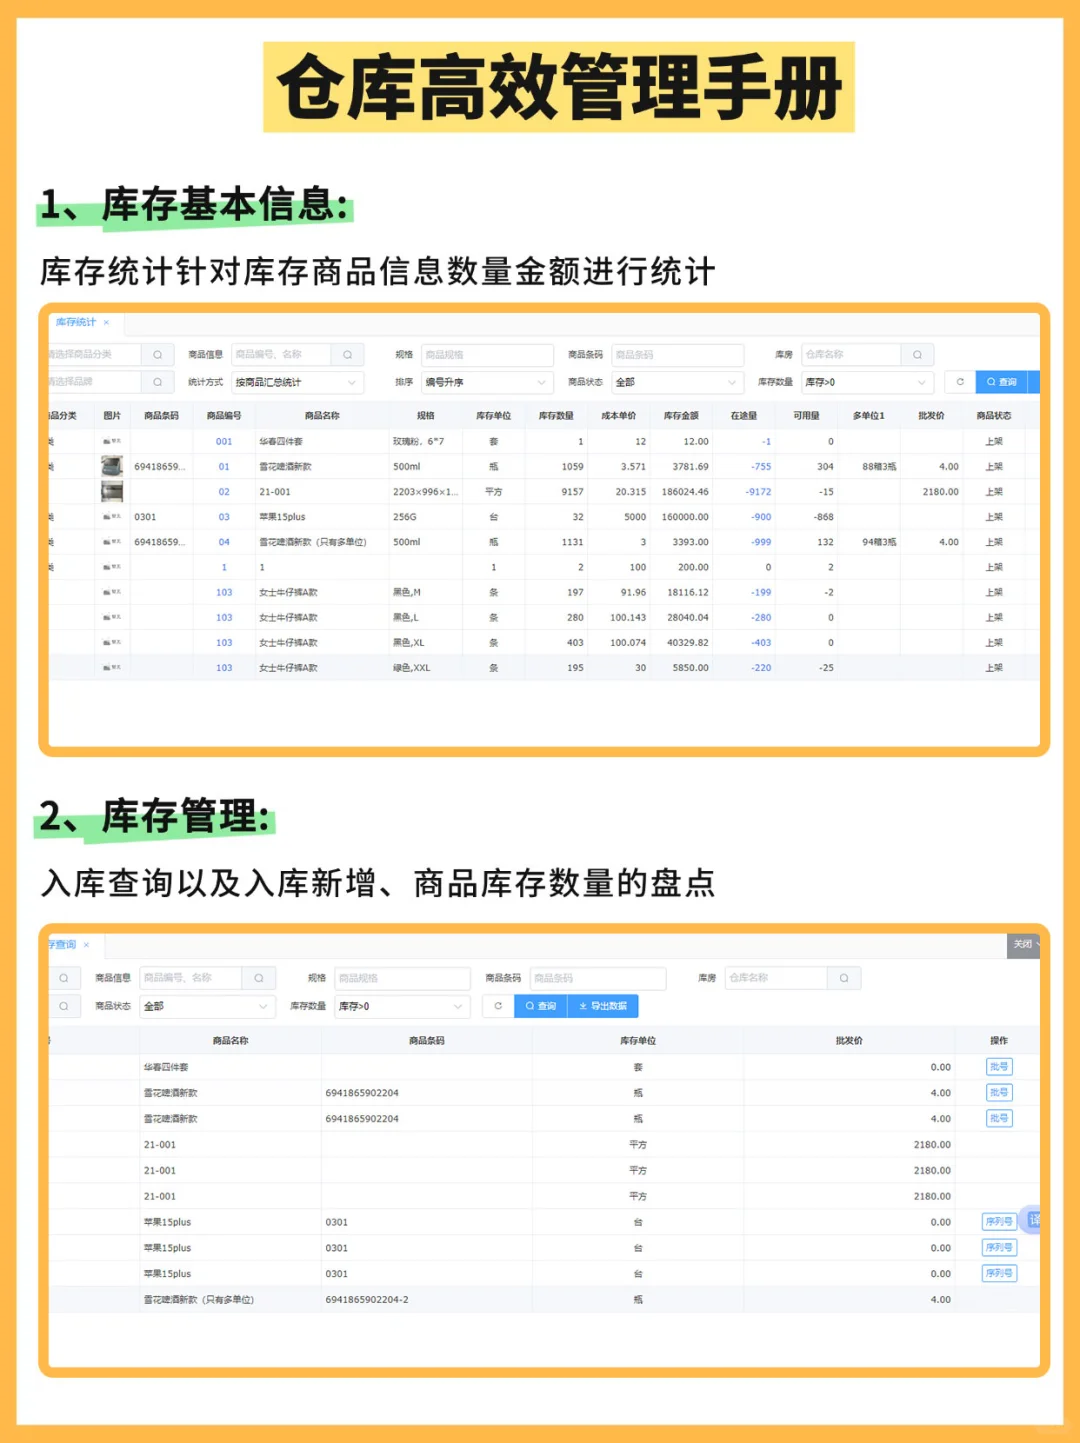Viewport: 1080px width, 1443px height.
Task: Open the 库存数量 dropdown showing 库存>0
Action: [x=867, y=382]
